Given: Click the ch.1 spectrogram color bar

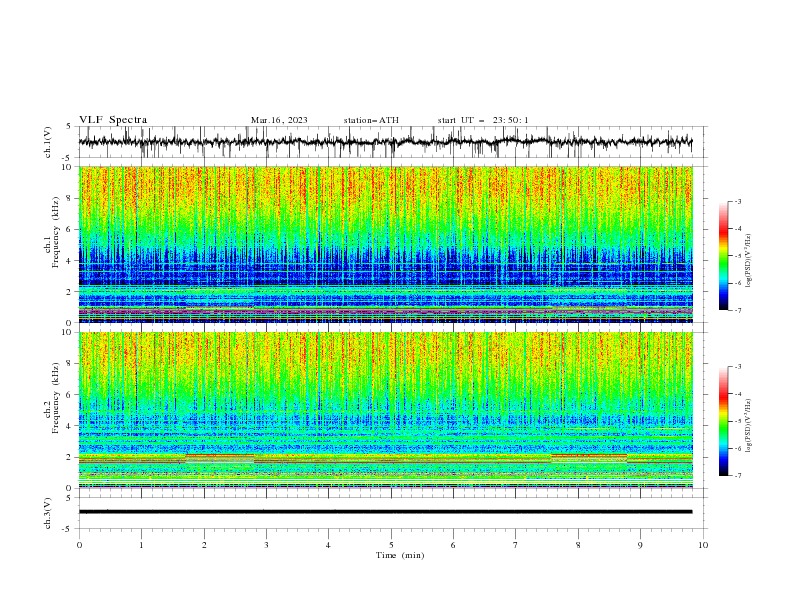Looking at the screenshot, I should [x=723, y=256].
